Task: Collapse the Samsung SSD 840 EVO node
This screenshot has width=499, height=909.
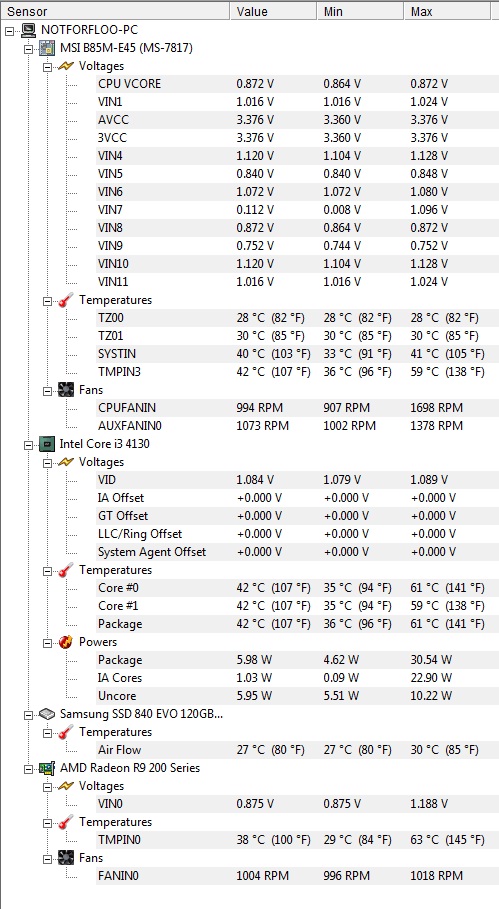Action: pos(28,714)
